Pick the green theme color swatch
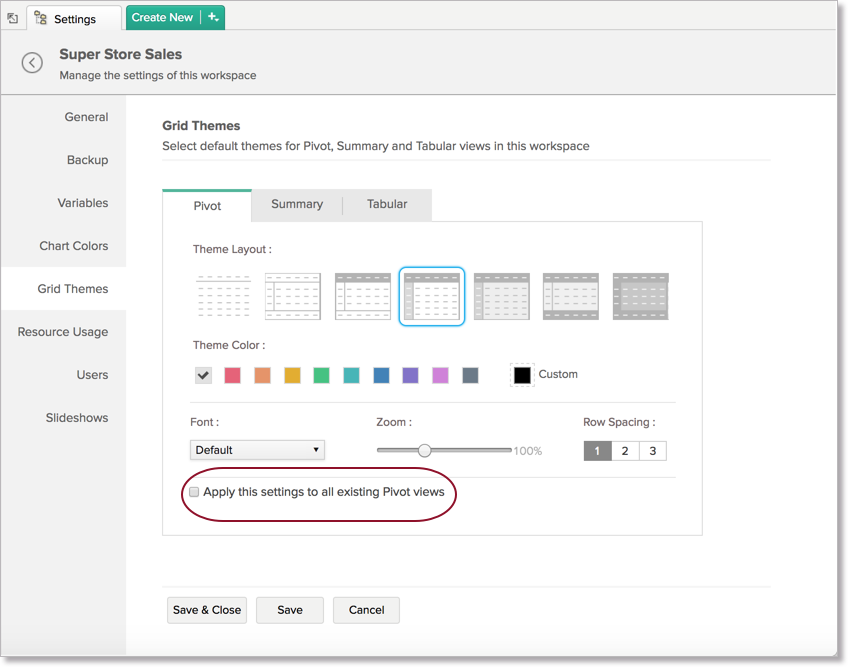 point(321,375)
